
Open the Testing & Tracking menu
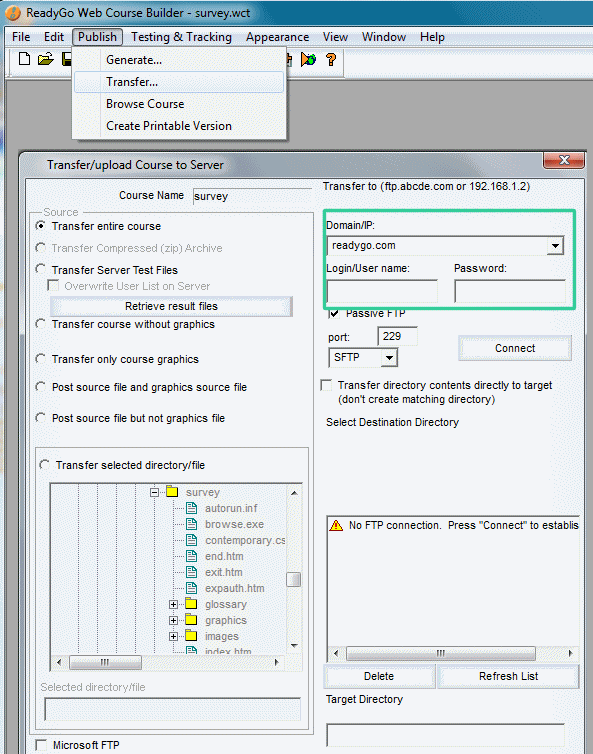(181, 37)
